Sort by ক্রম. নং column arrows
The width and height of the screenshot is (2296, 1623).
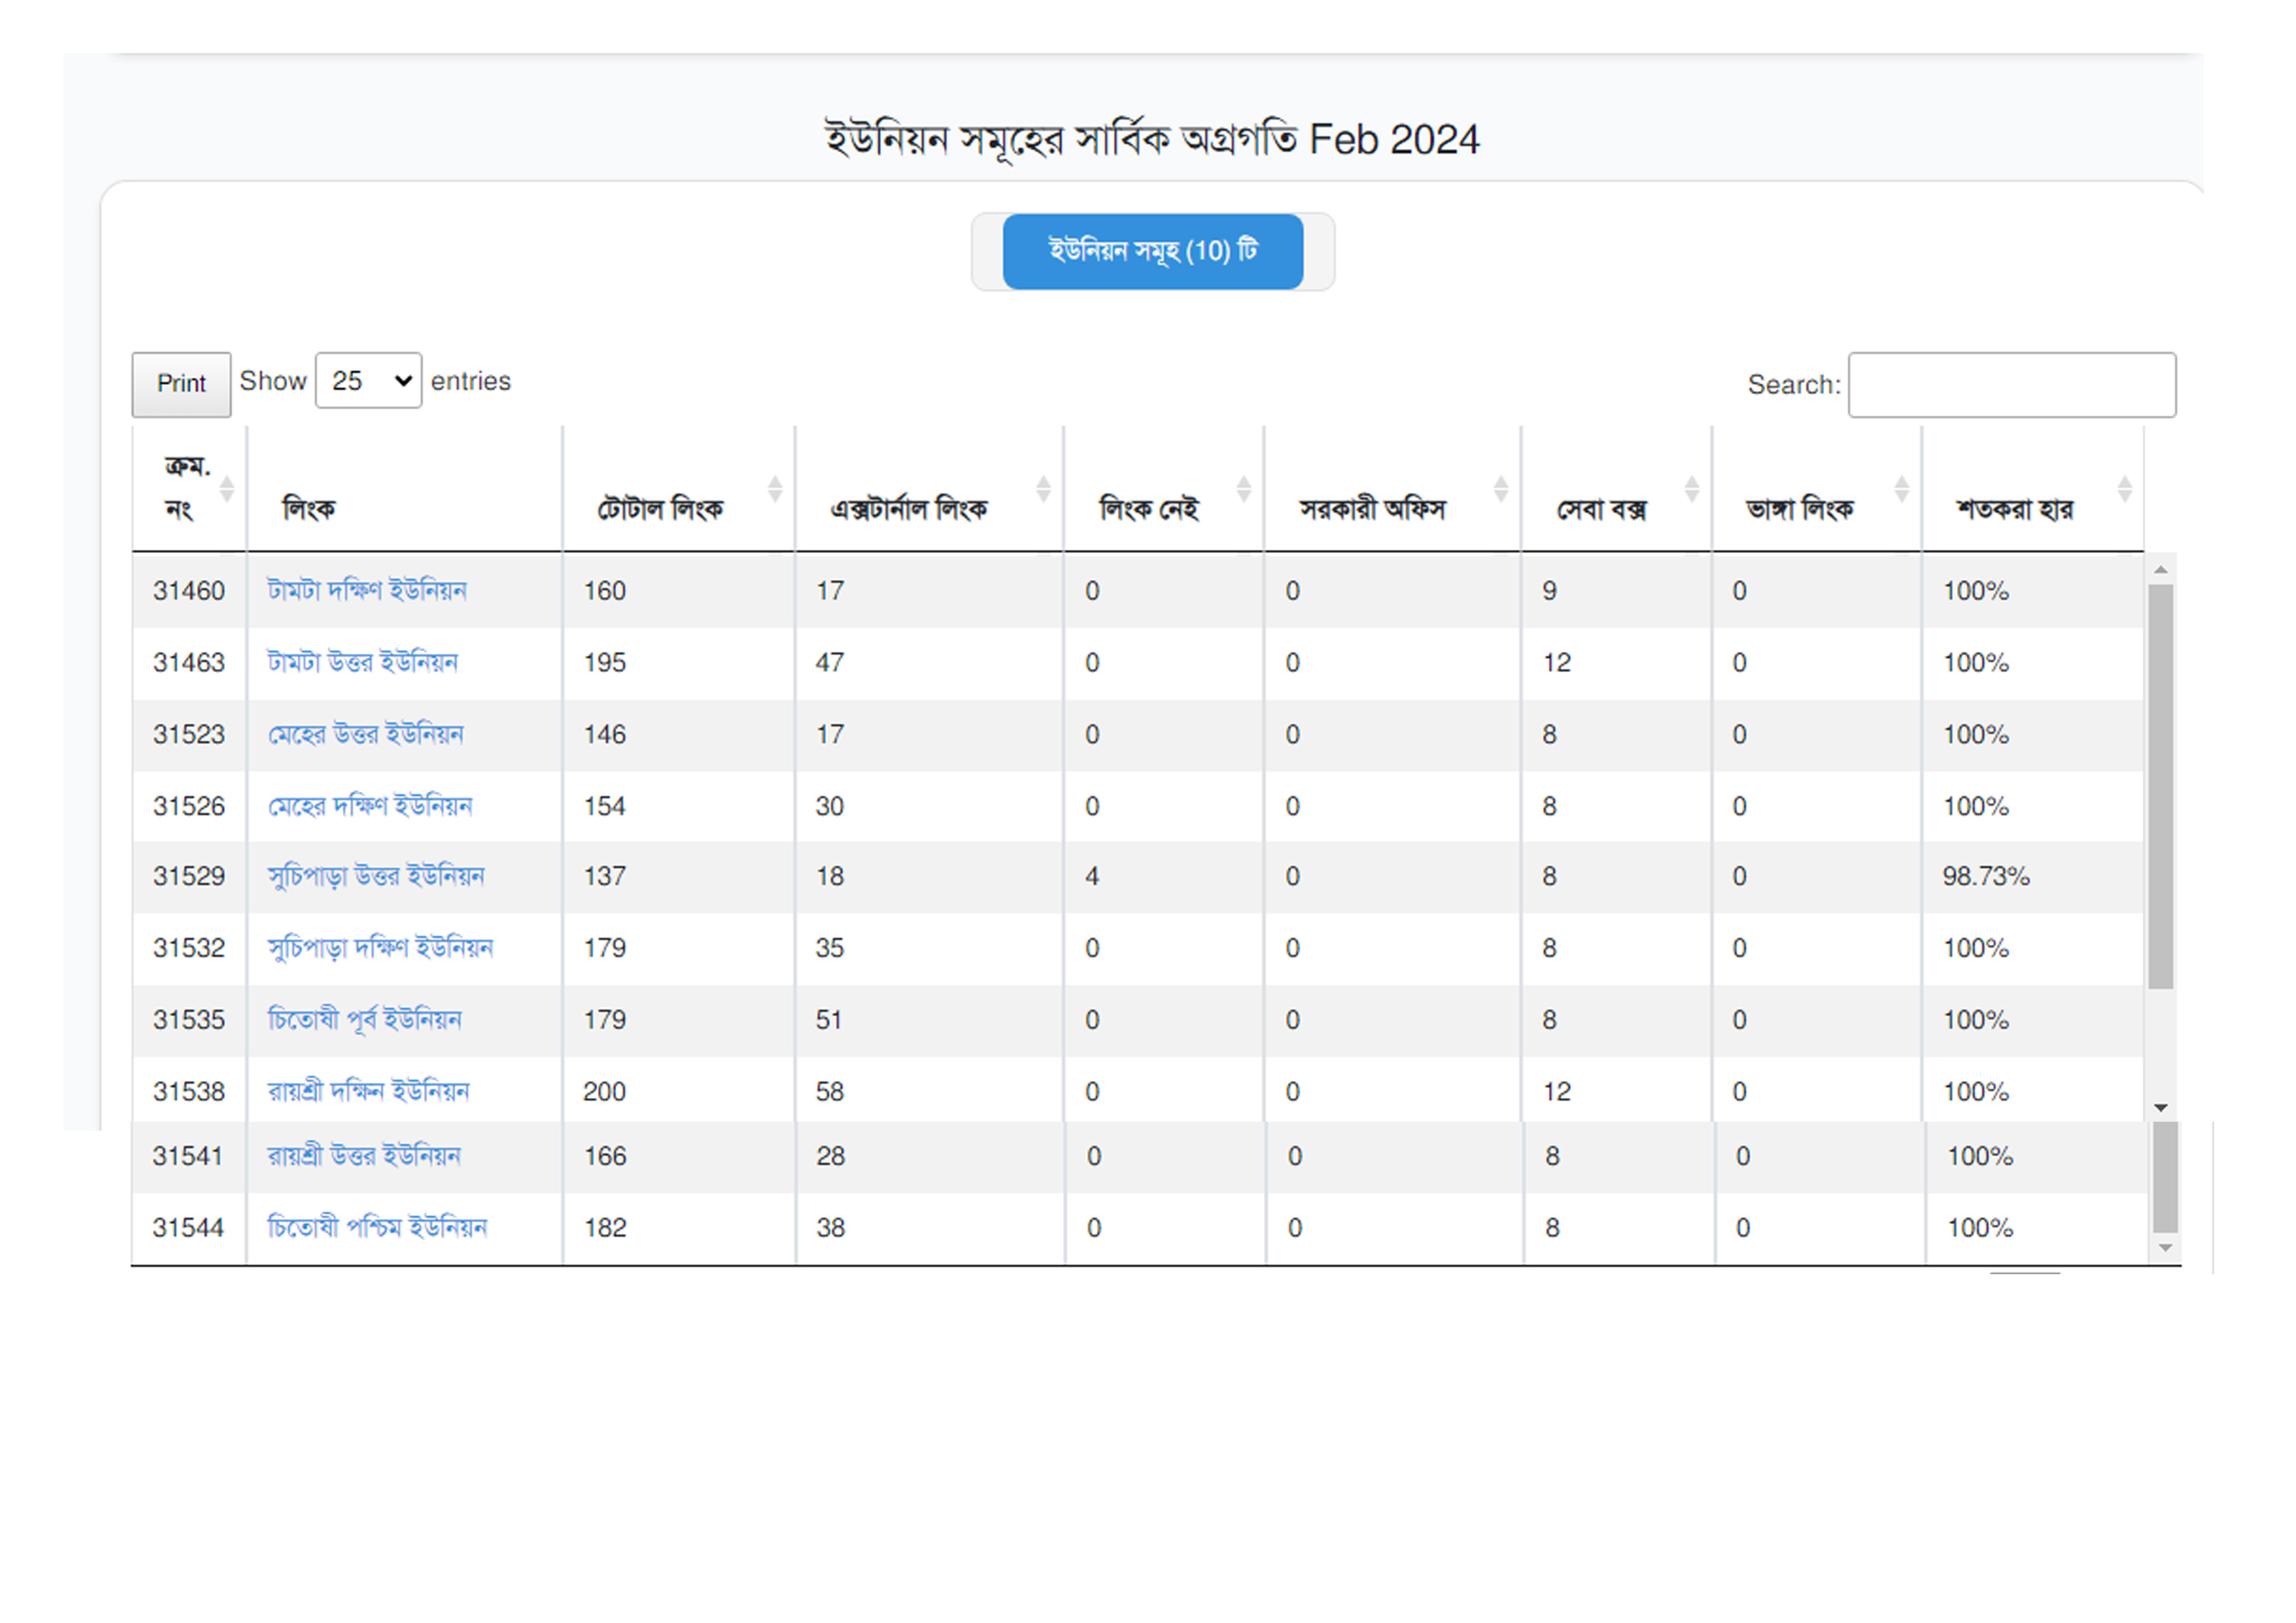pos(227,489)
